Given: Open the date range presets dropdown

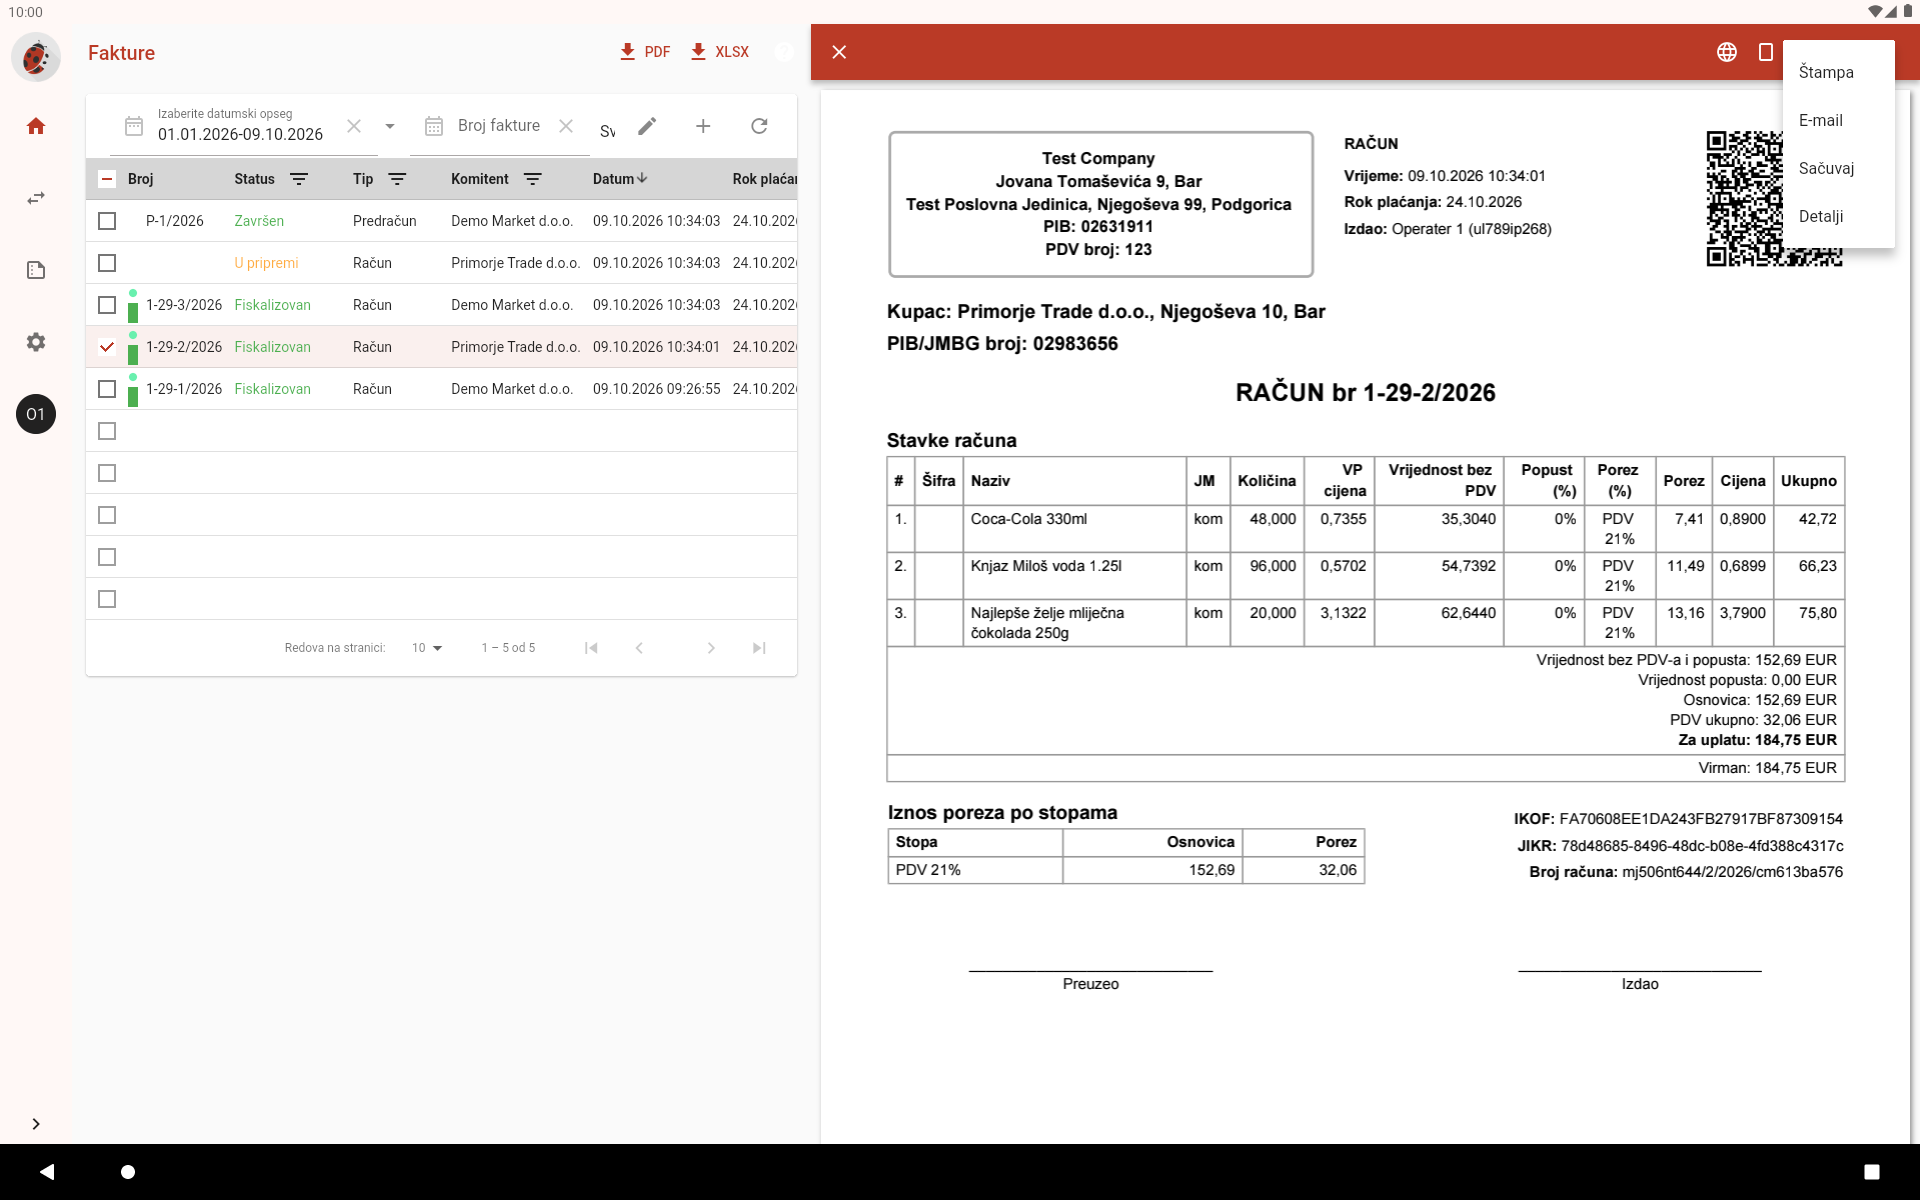Looking at the screenshot, I should coord(390,126).
